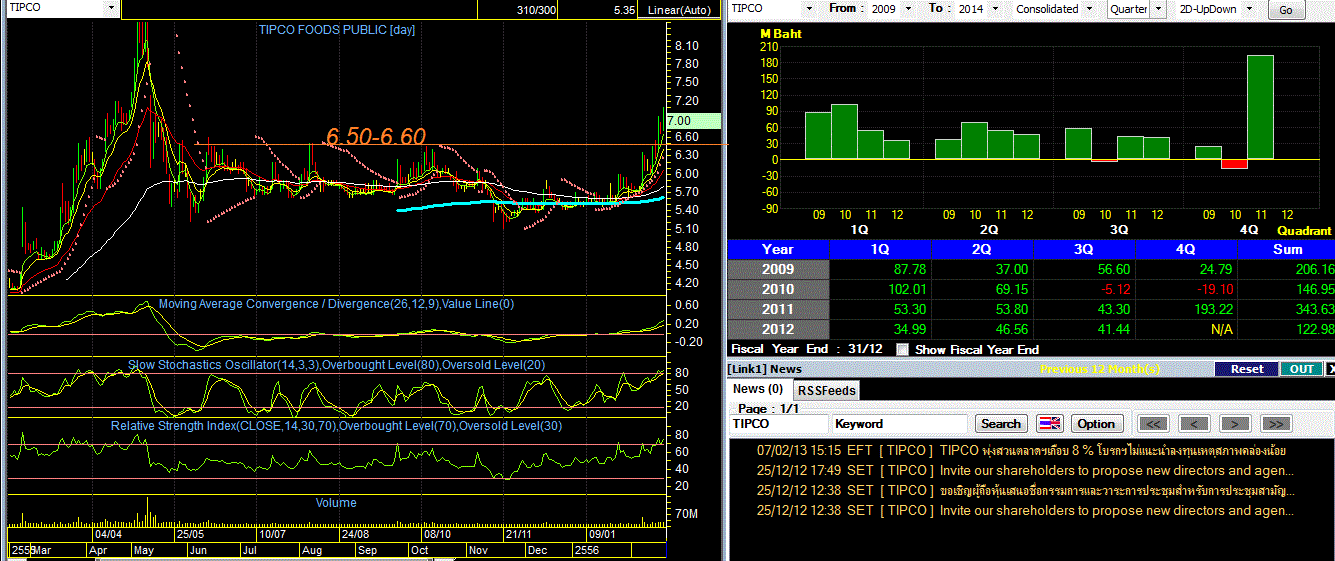Image resolution: width=1335 pixels, height=561 pixels.
Task: Click the 4Q column header in table
Action: click(1188, 249)
